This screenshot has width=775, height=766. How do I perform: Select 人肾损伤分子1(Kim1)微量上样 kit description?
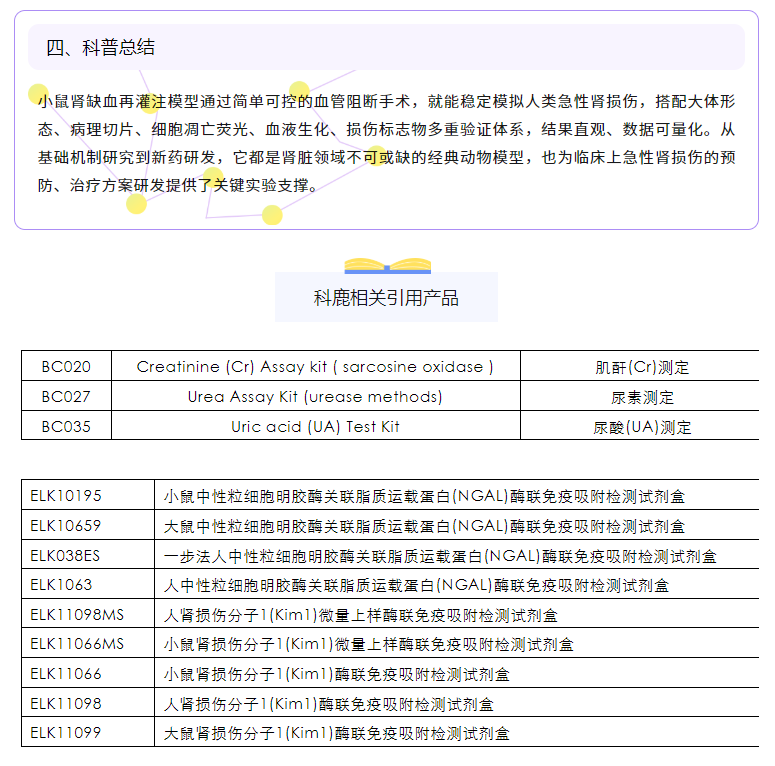pyautogui.click(x=361, y=616)
